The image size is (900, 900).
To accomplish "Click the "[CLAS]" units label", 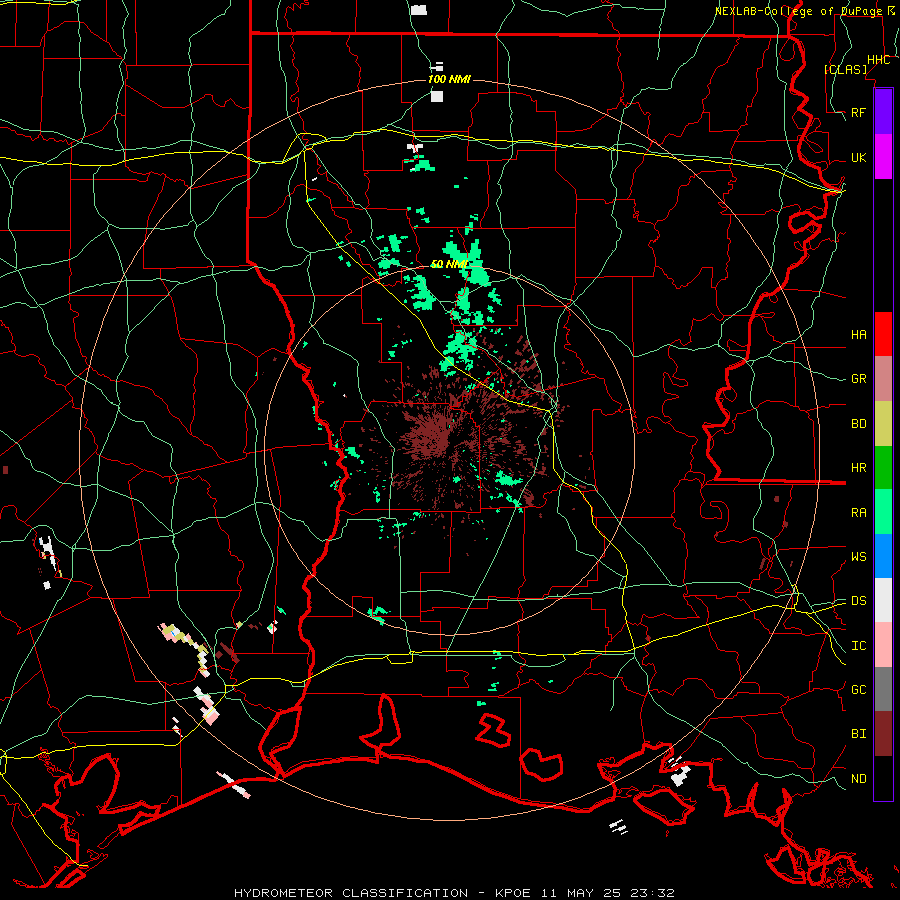I will tap(845, 69).
